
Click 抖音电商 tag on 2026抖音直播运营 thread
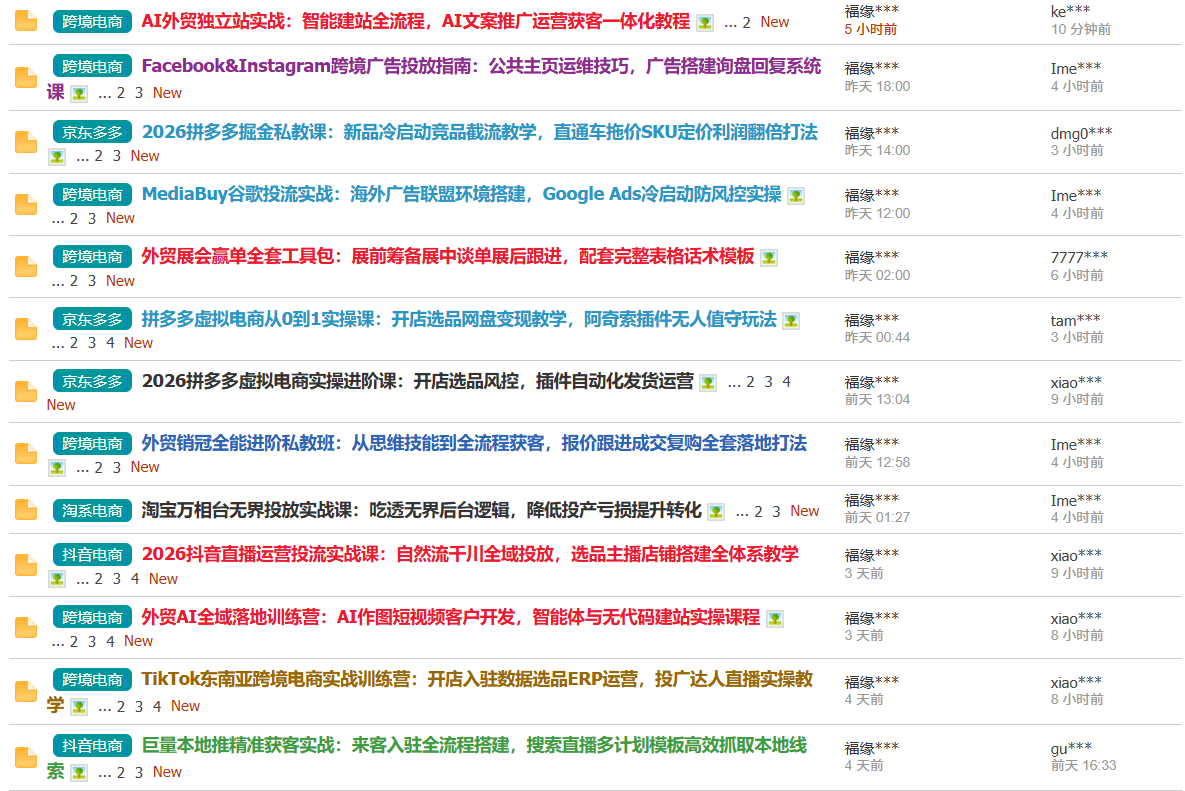(x=92, y=555)
